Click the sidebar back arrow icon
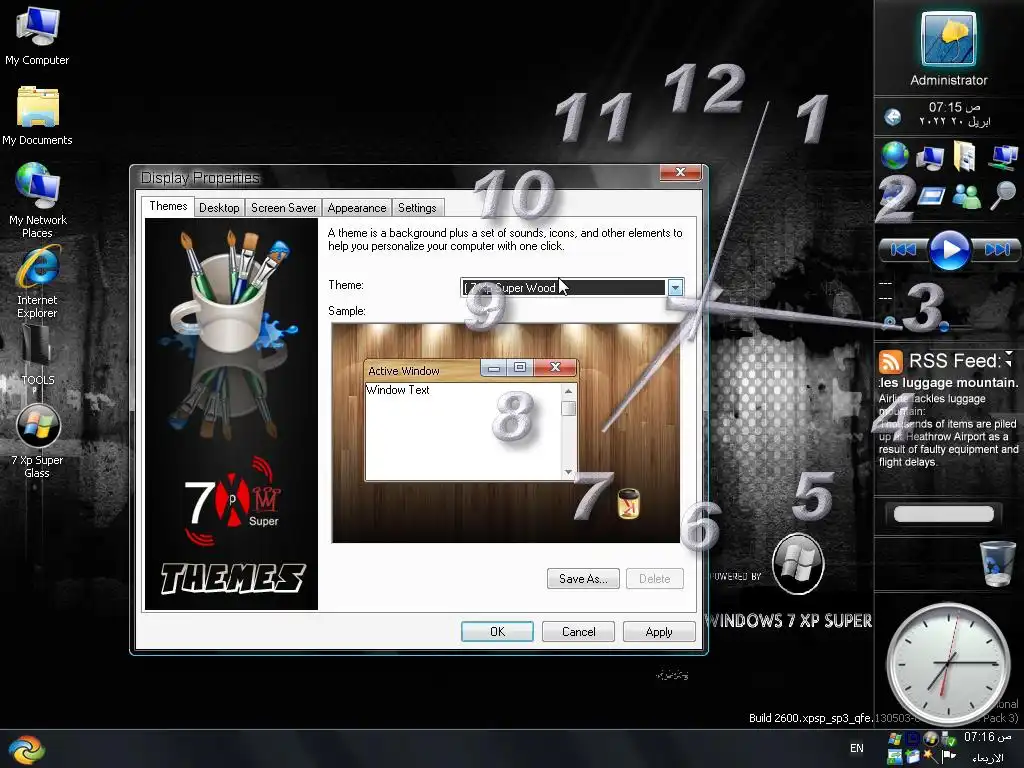Viewport: 1024px width, 768px height. coord(893,117)
